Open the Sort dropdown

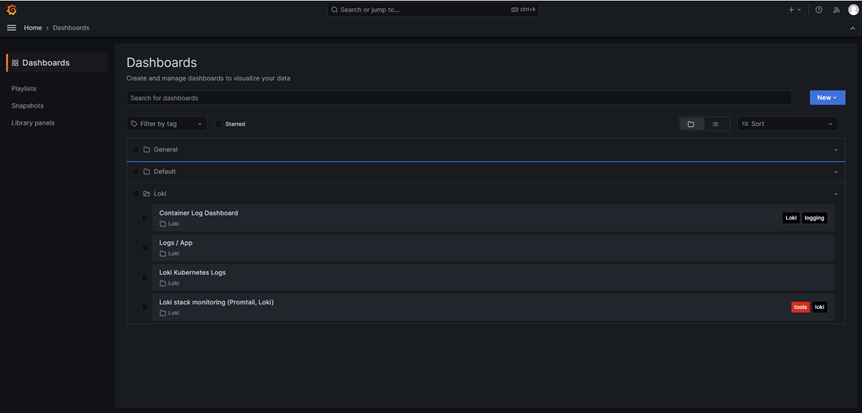coord(787,124)
